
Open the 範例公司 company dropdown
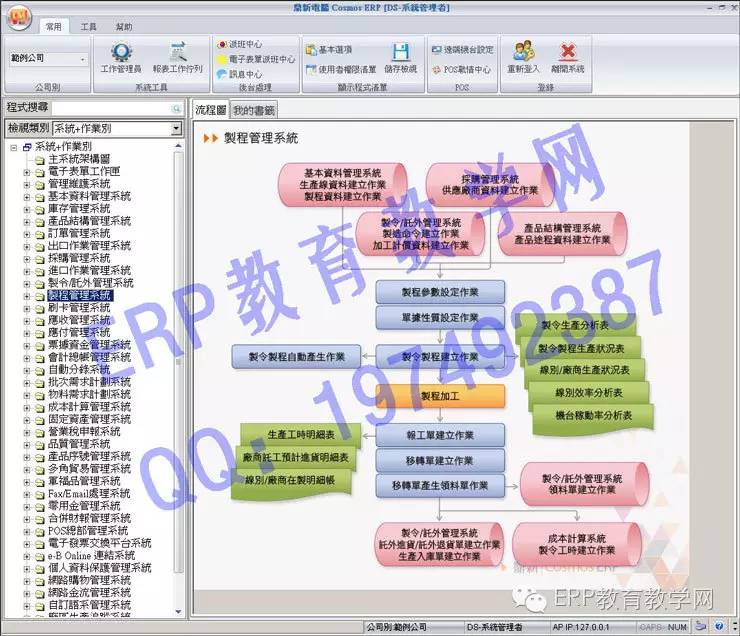click(x=47, y=59)
